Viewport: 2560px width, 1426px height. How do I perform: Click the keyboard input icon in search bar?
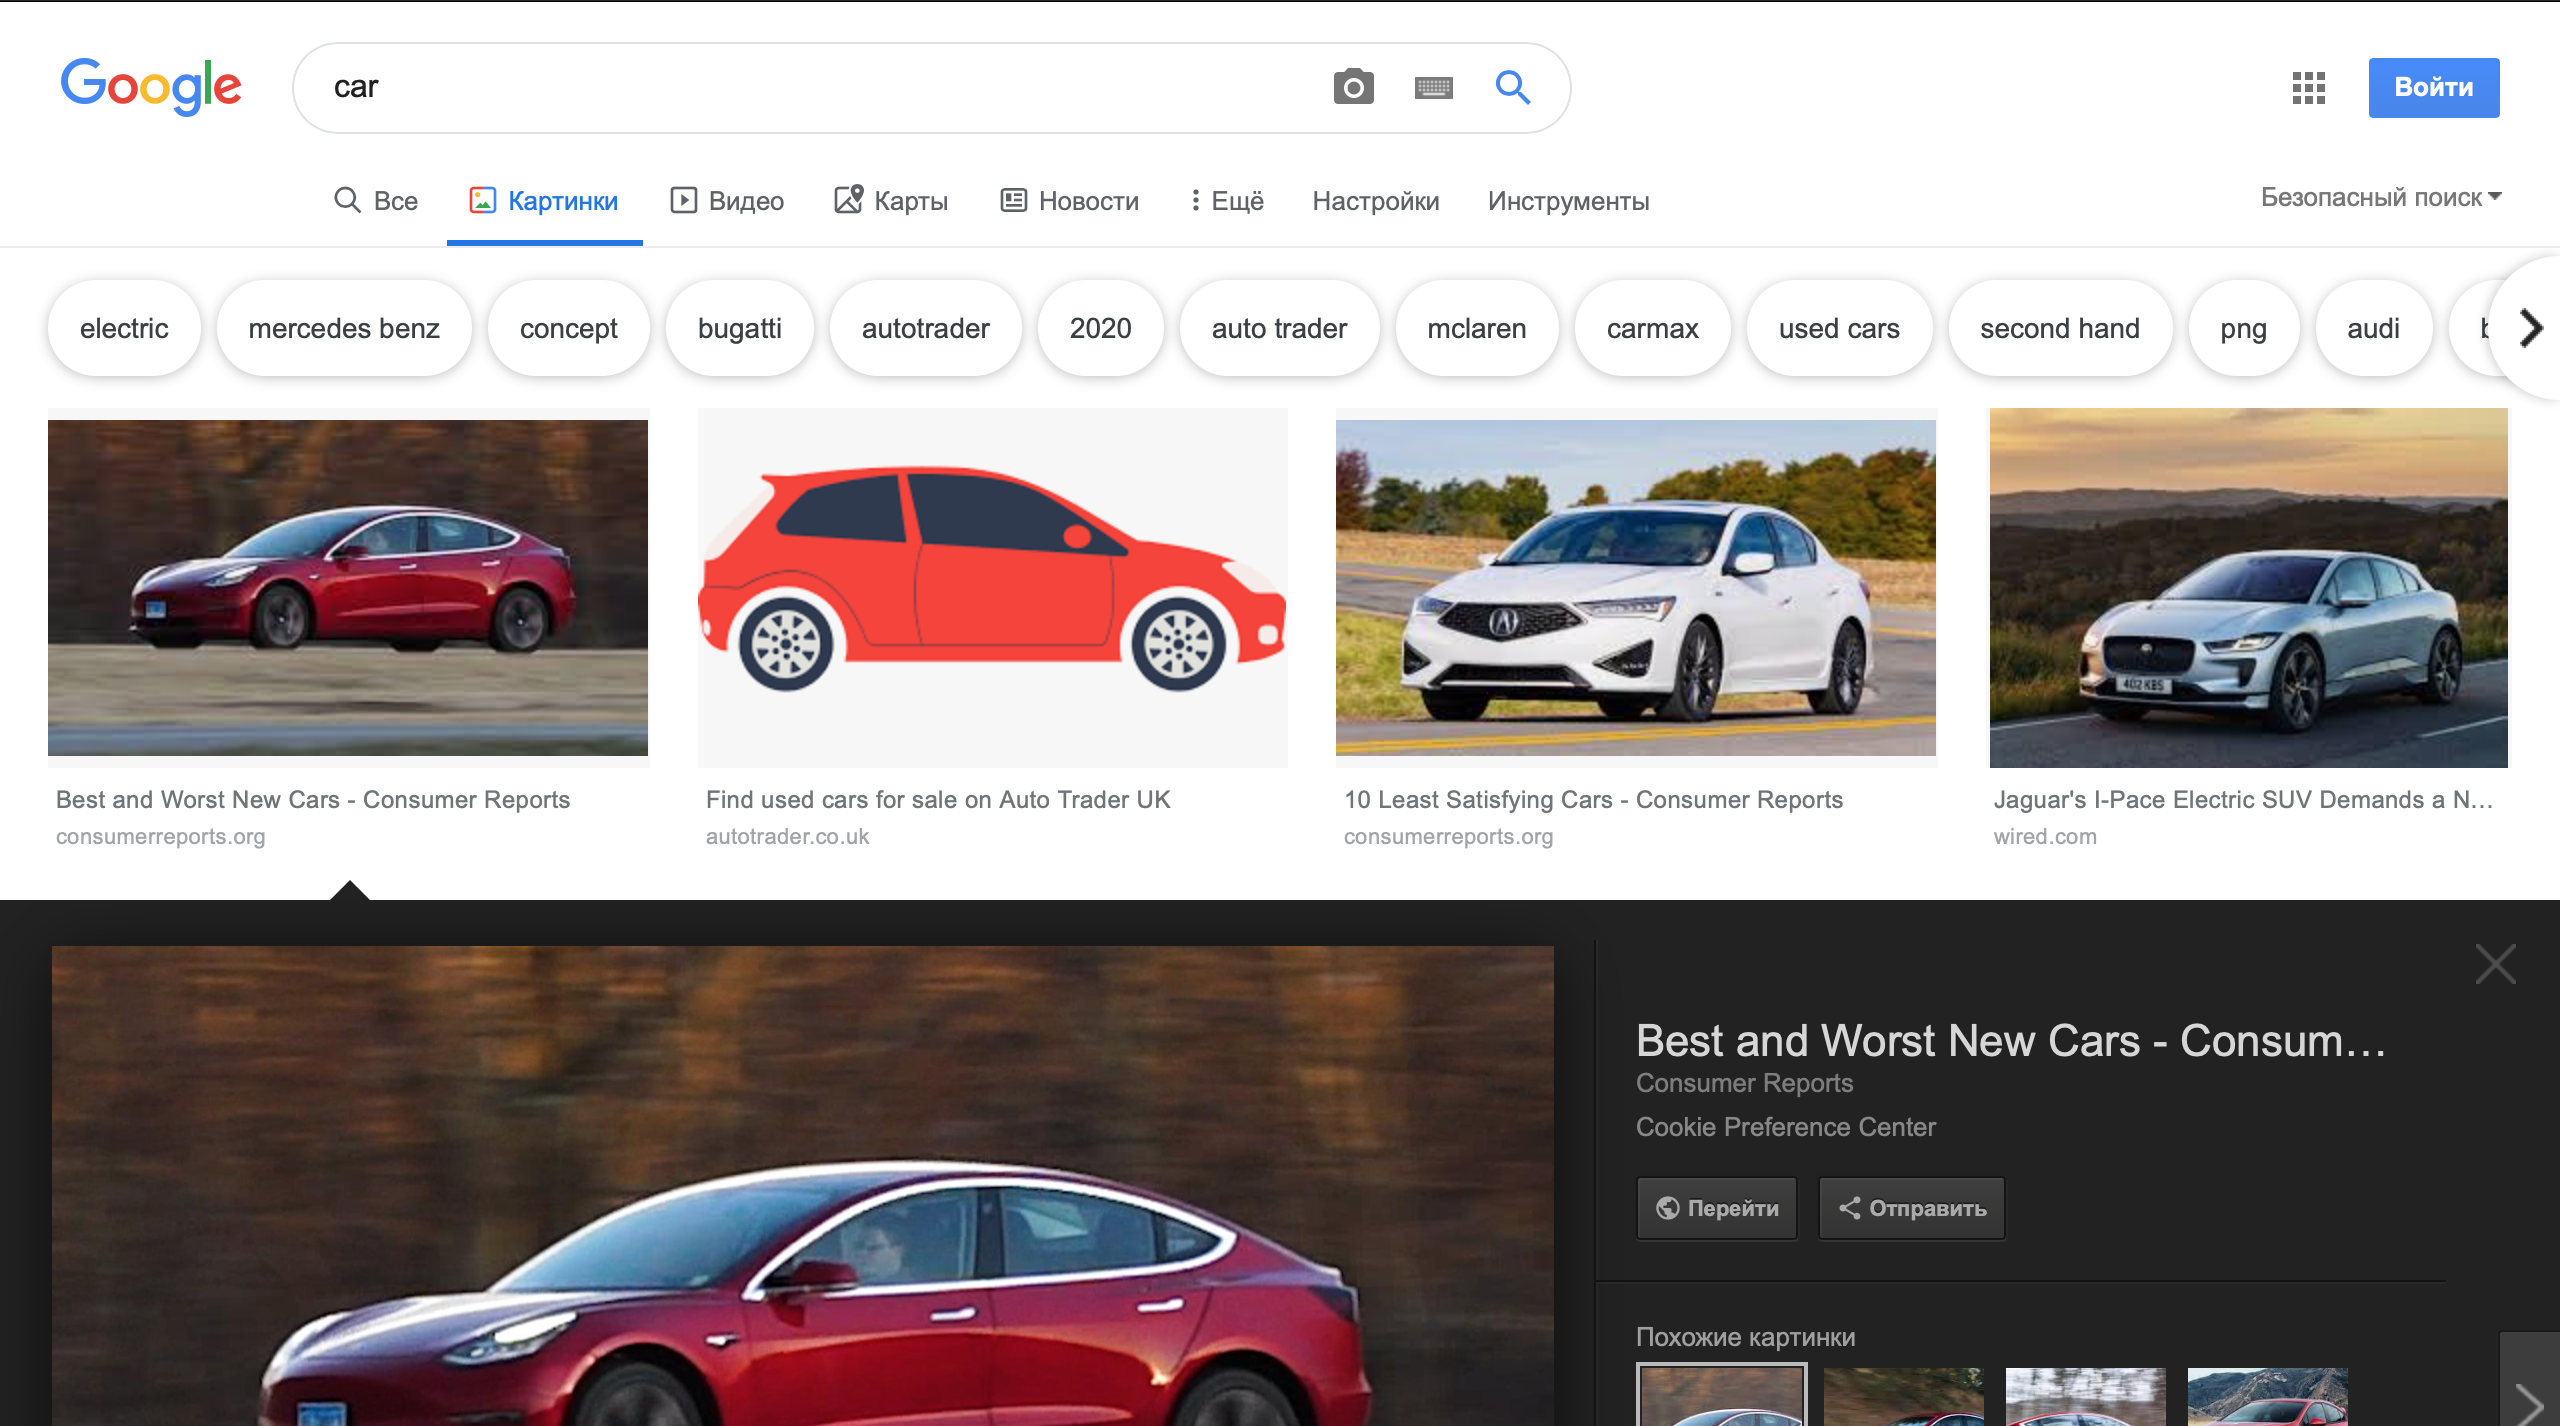pyautogui.click(x=1435, y=86)
